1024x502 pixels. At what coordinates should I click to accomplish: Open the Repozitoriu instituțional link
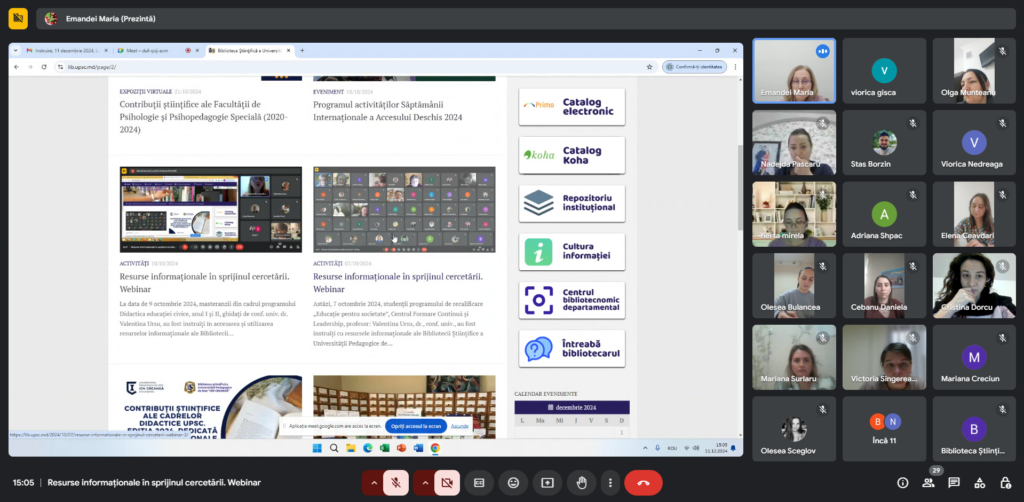pyautogui.click(x=571, y=203)
